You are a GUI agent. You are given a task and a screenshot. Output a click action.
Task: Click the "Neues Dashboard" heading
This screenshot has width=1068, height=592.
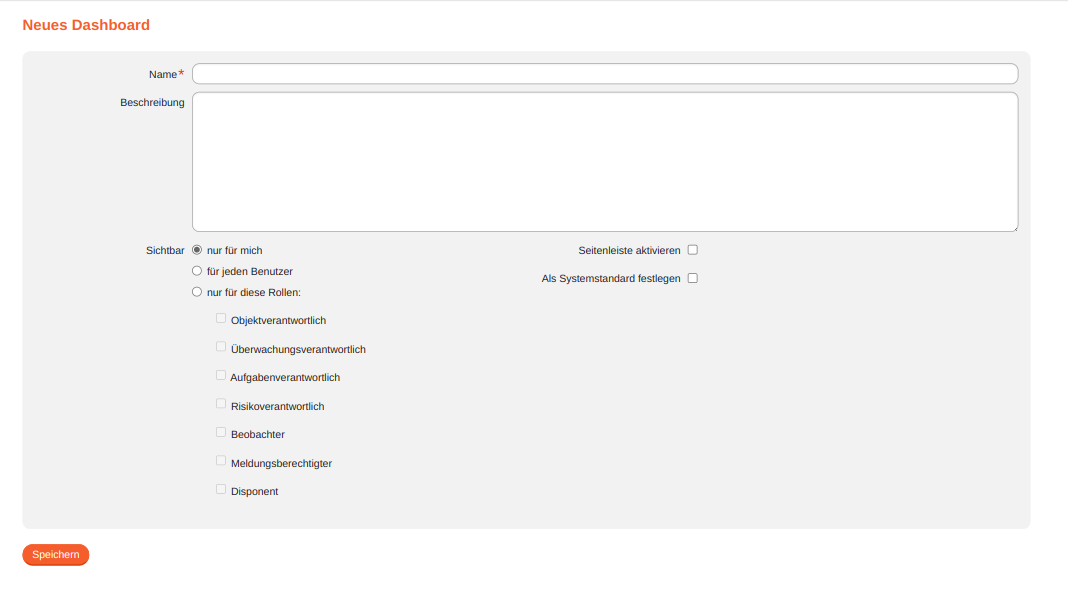pos(86,24)
